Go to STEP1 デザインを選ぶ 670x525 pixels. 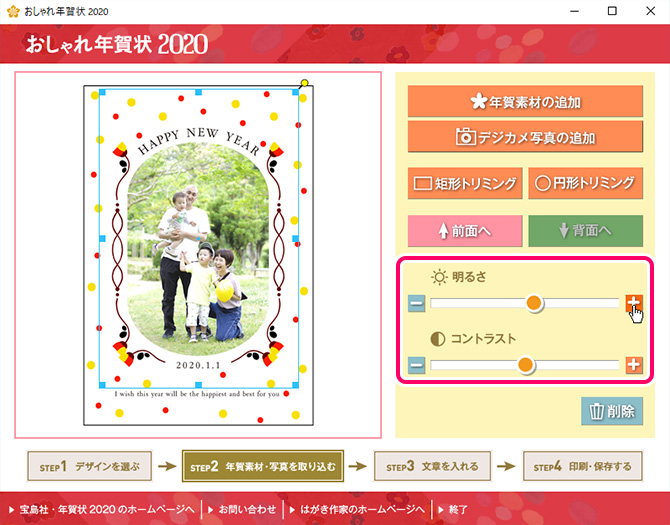[x=89, y=466]
